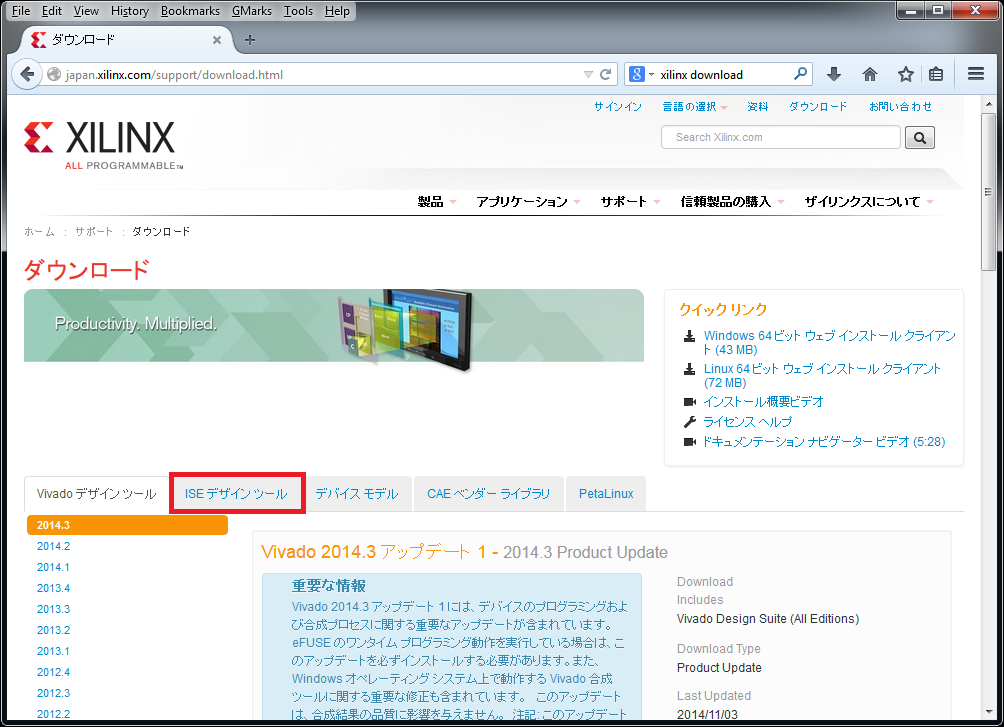Open the Edit menu

pyautogui.click(x=52, y=11)
